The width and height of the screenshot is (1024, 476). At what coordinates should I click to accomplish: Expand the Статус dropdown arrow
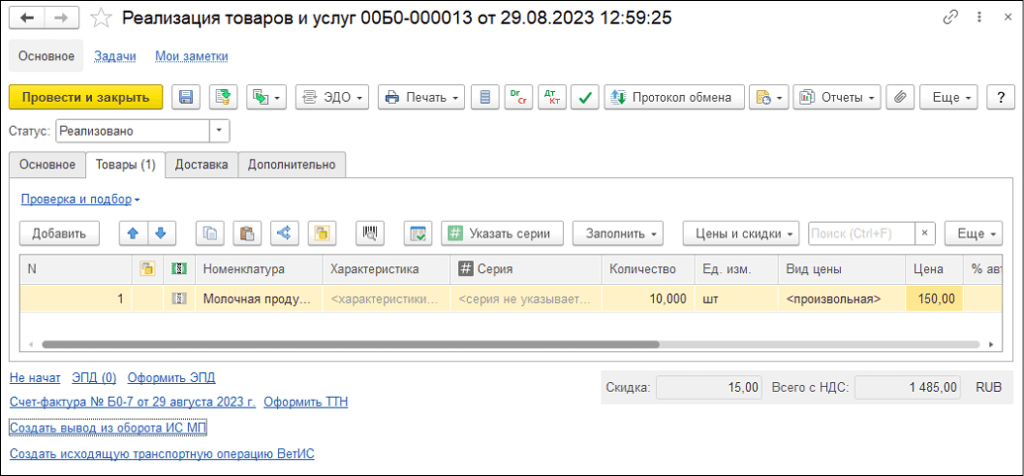click(219, 131)
